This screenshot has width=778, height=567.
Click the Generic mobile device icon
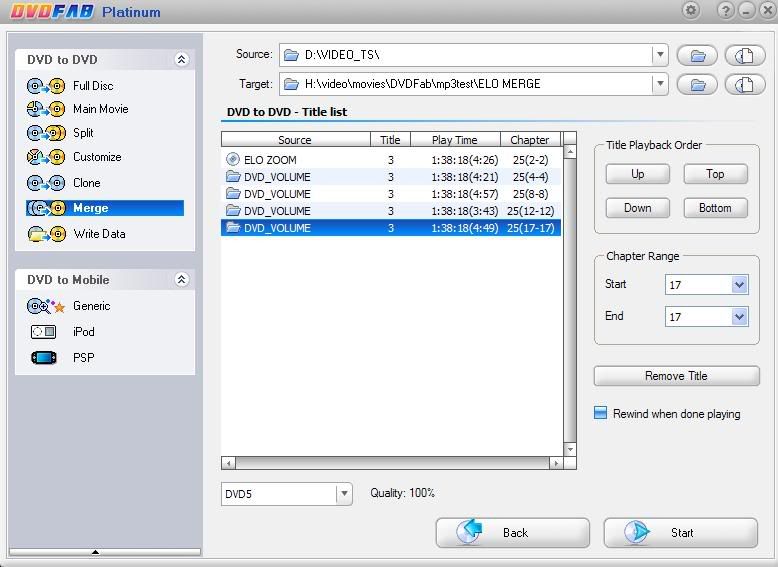point(46,306)
